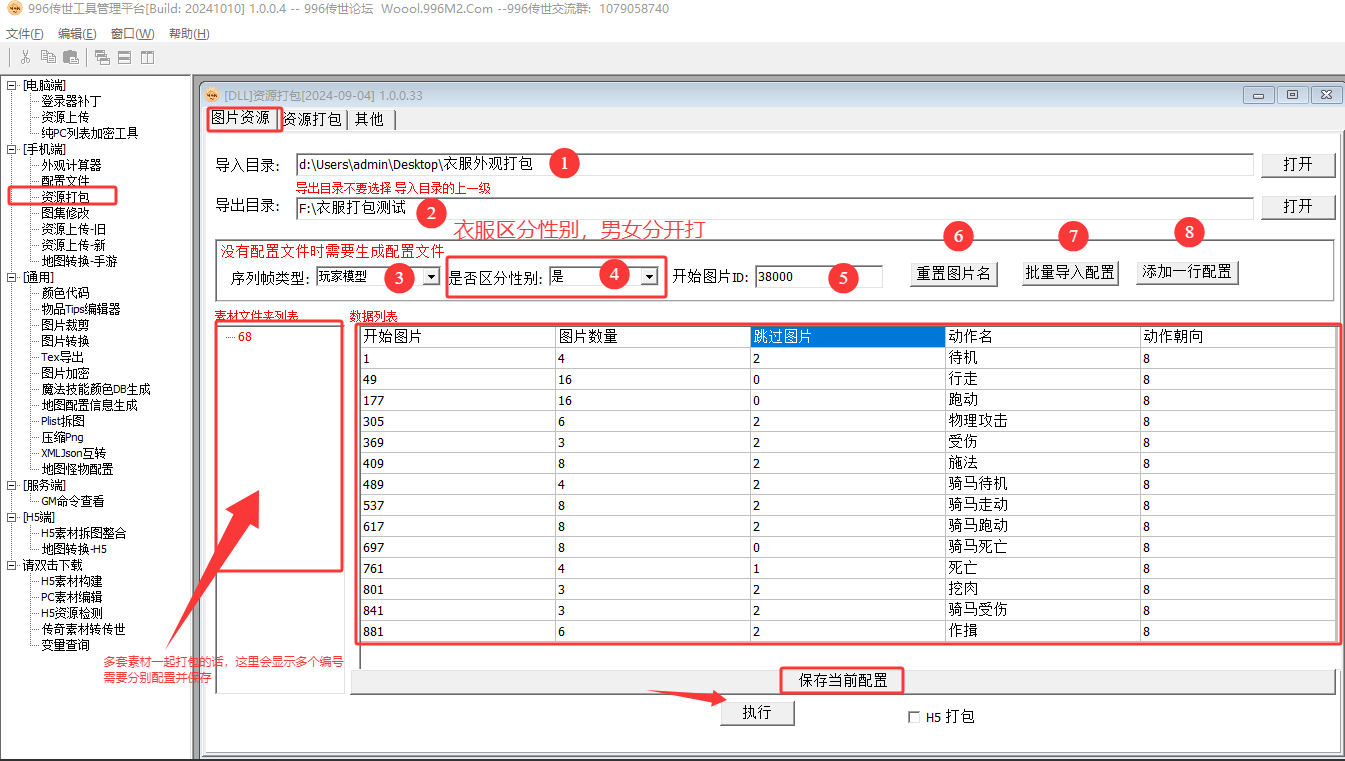Click the DLL资源打包 window title icon
Screen dimensions: 1345x761
[212, 95]
